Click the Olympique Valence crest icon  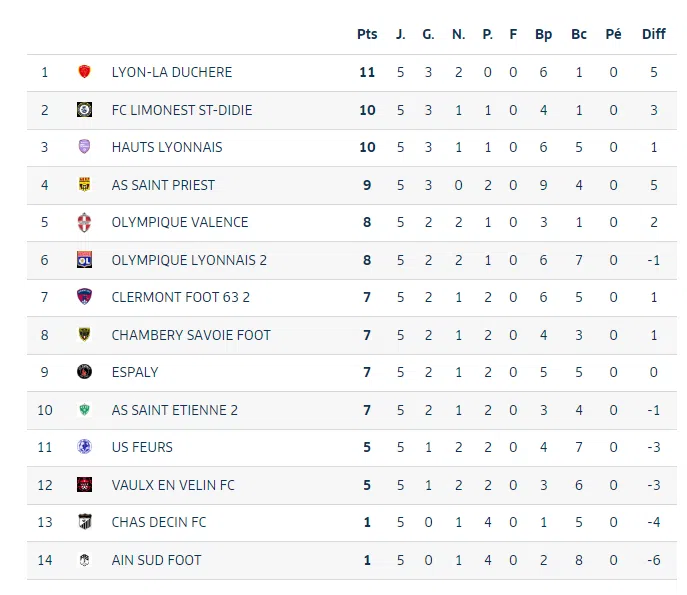pyautogui.click(x=85, y=222)
